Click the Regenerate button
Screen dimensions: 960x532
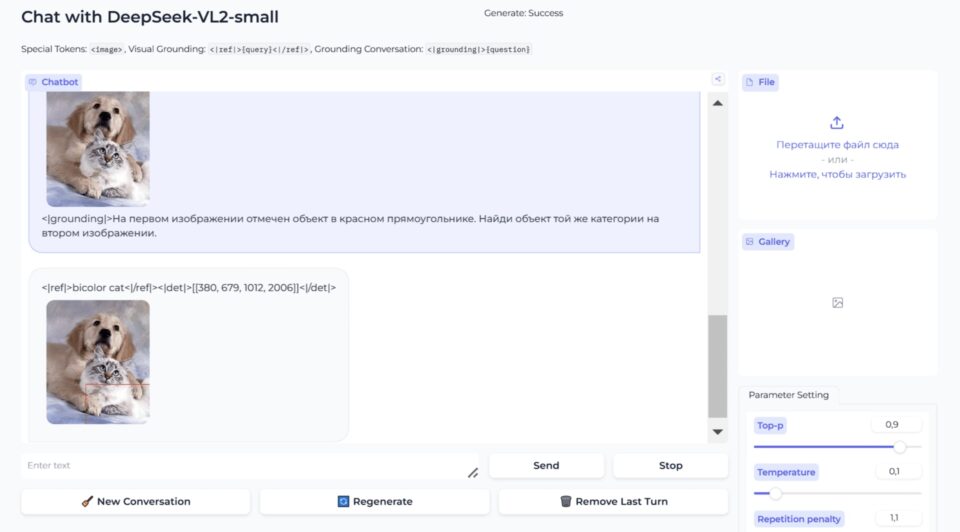click(375, 501)
